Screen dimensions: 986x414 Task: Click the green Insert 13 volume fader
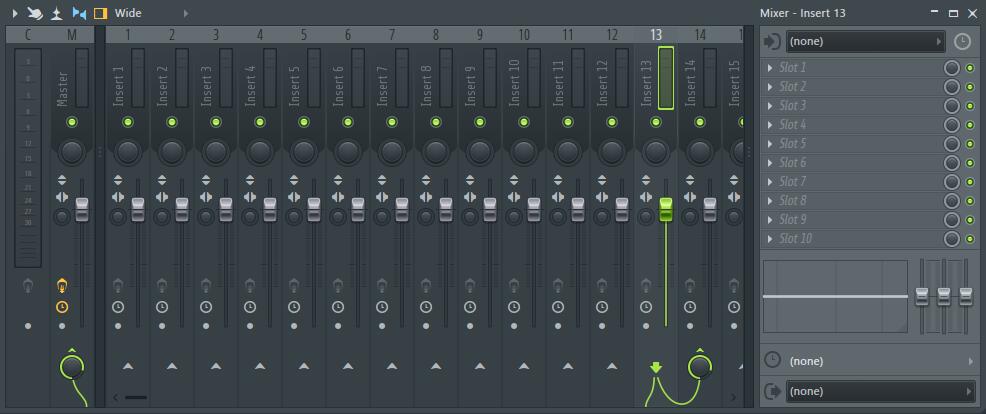[666, 210]
